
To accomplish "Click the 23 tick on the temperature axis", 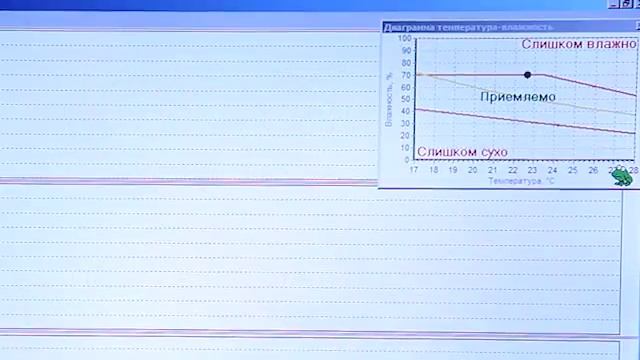I will [532, 170].
